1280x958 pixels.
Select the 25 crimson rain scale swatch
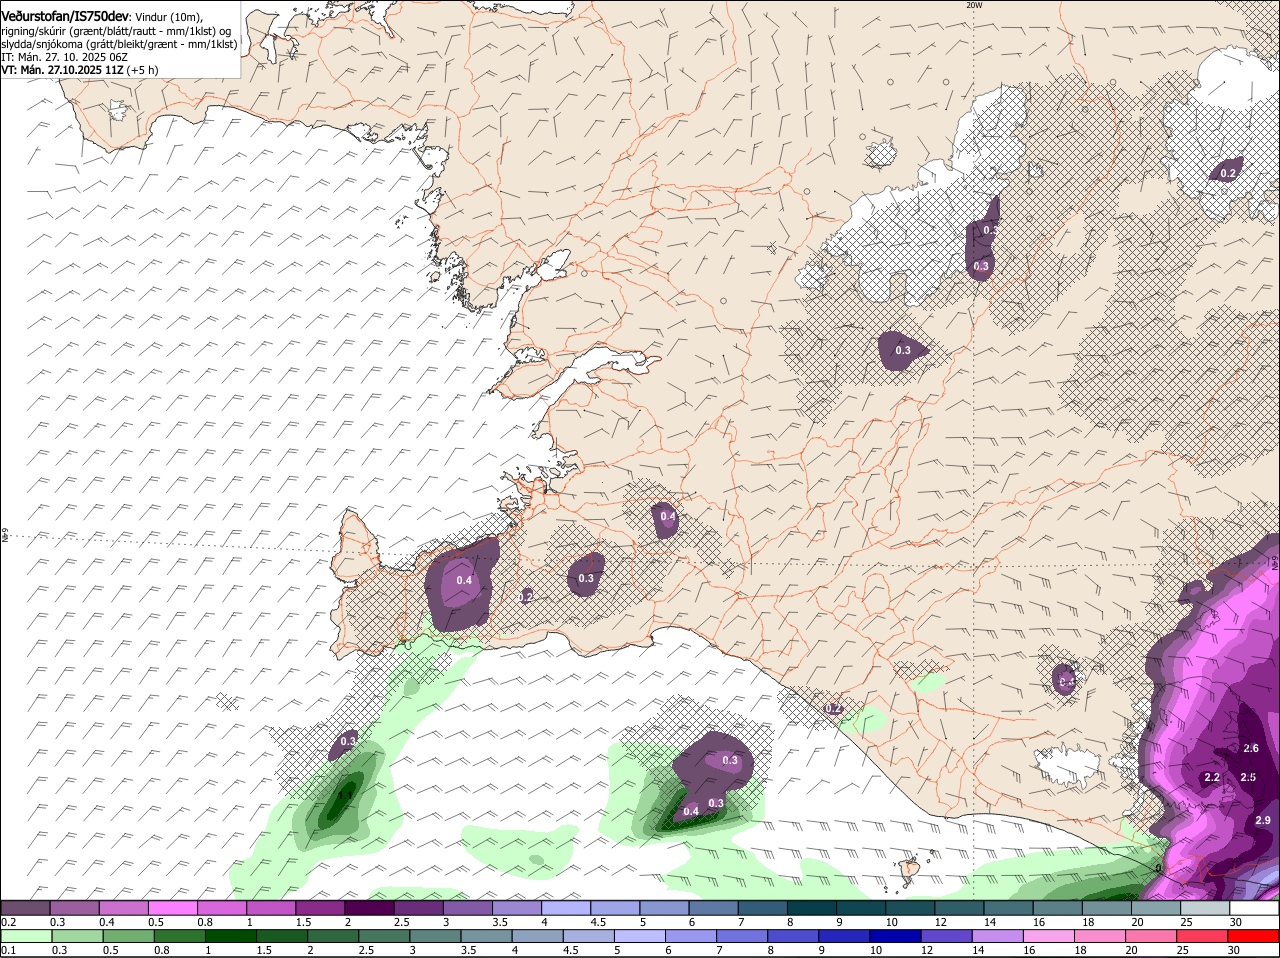tap(1202, 936)
